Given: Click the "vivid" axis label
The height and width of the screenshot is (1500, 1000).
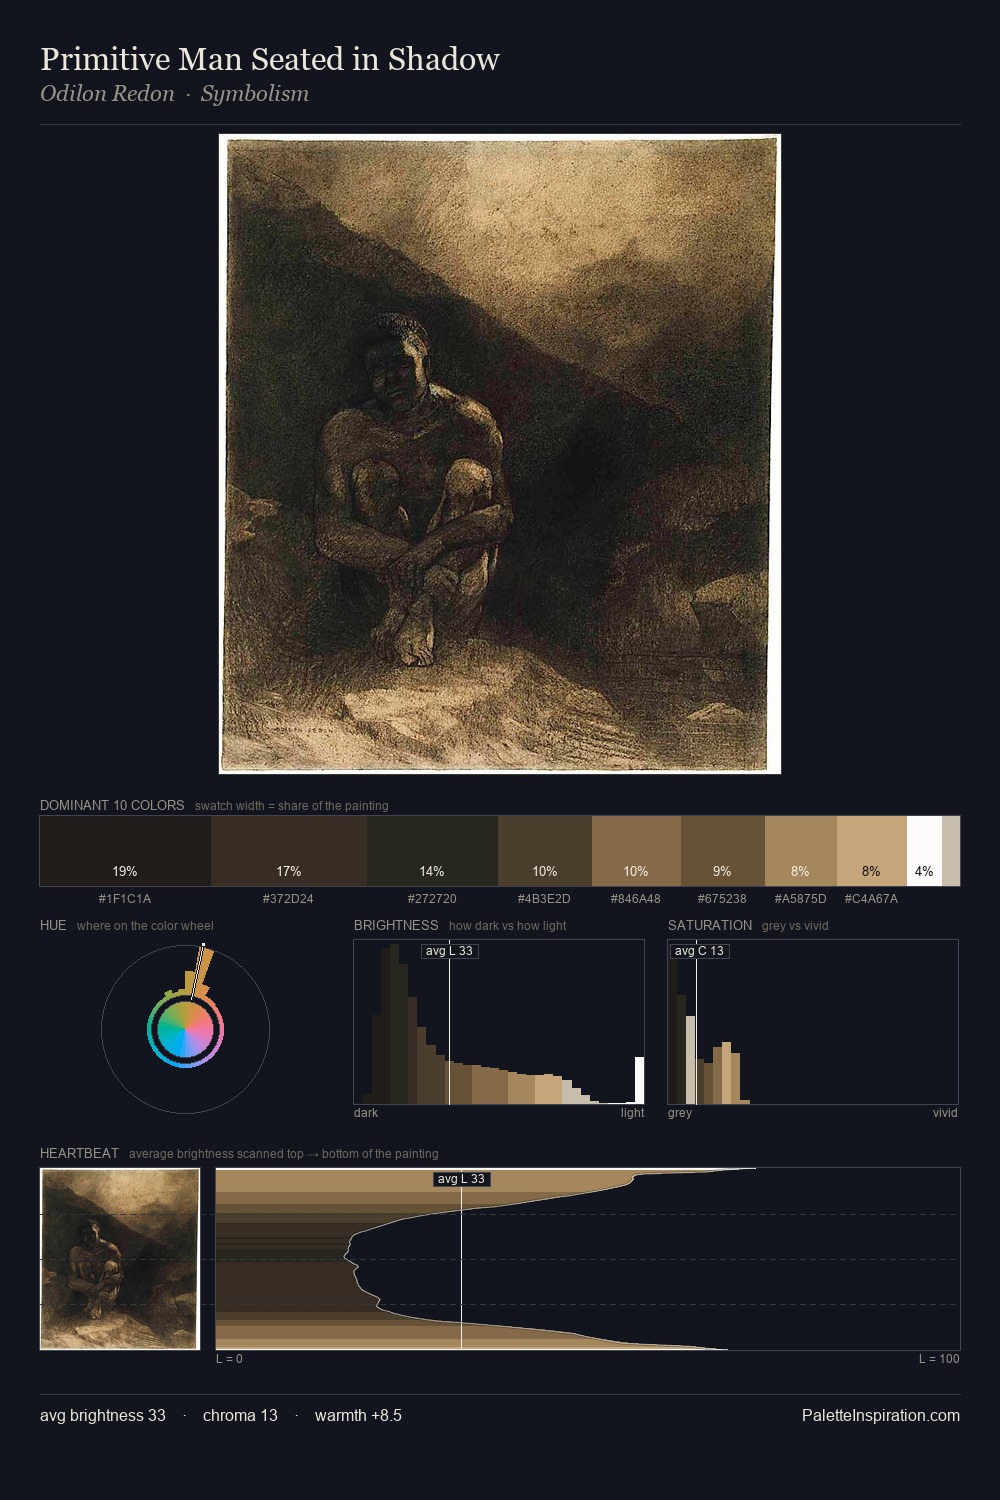Looking at the screenshot, I should pyautogui.click(x=945, y=1113).
